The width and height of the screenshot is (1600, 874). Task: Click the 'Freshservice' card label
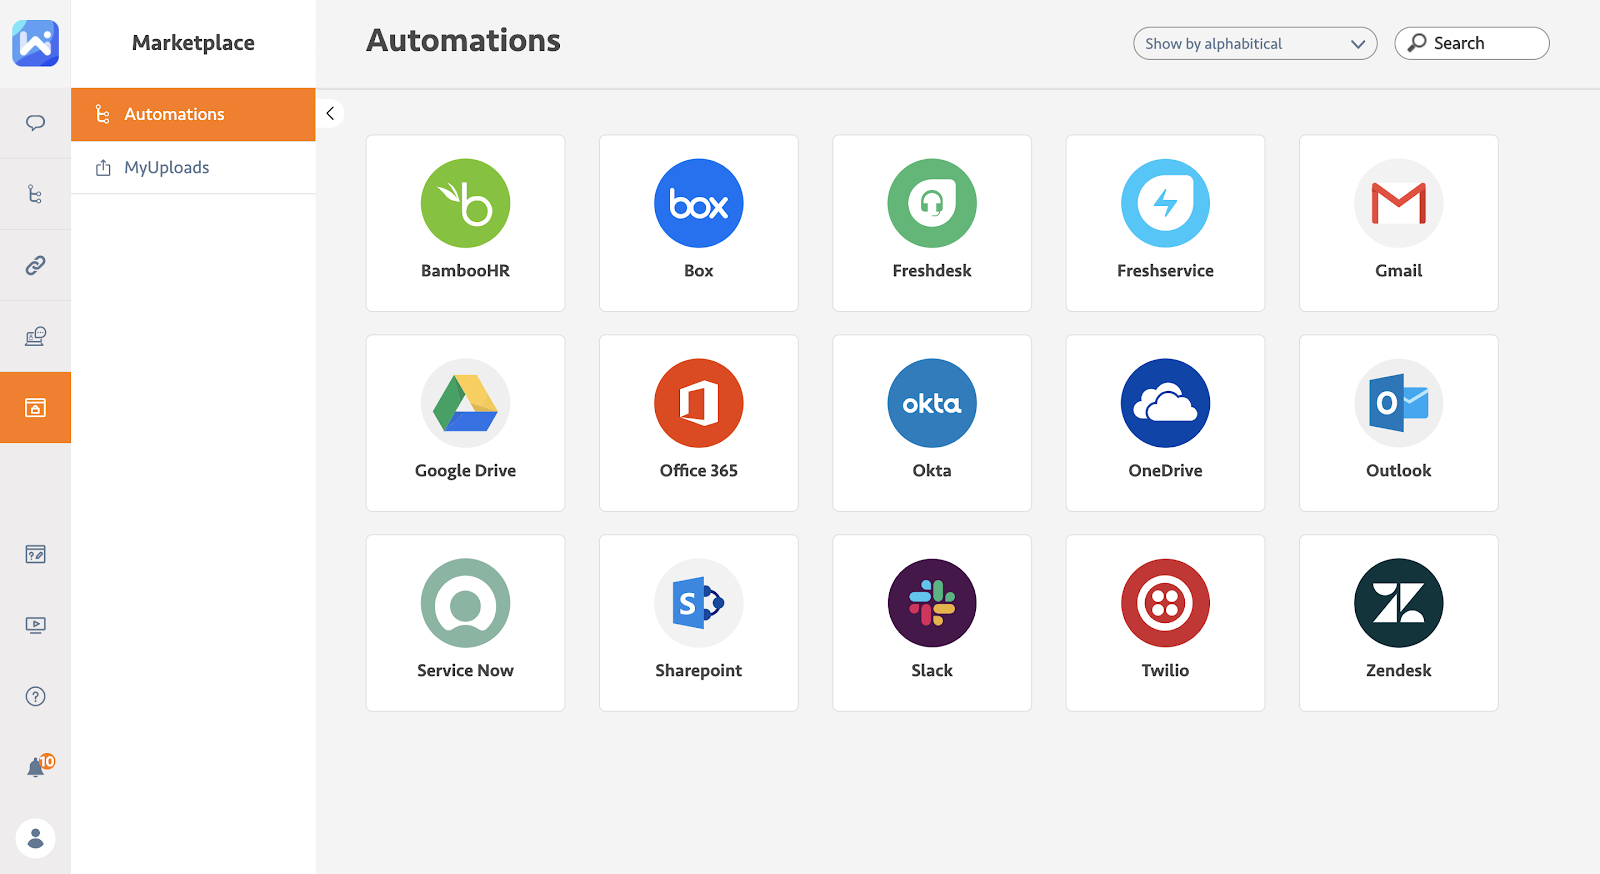[x=1165, y=271]
